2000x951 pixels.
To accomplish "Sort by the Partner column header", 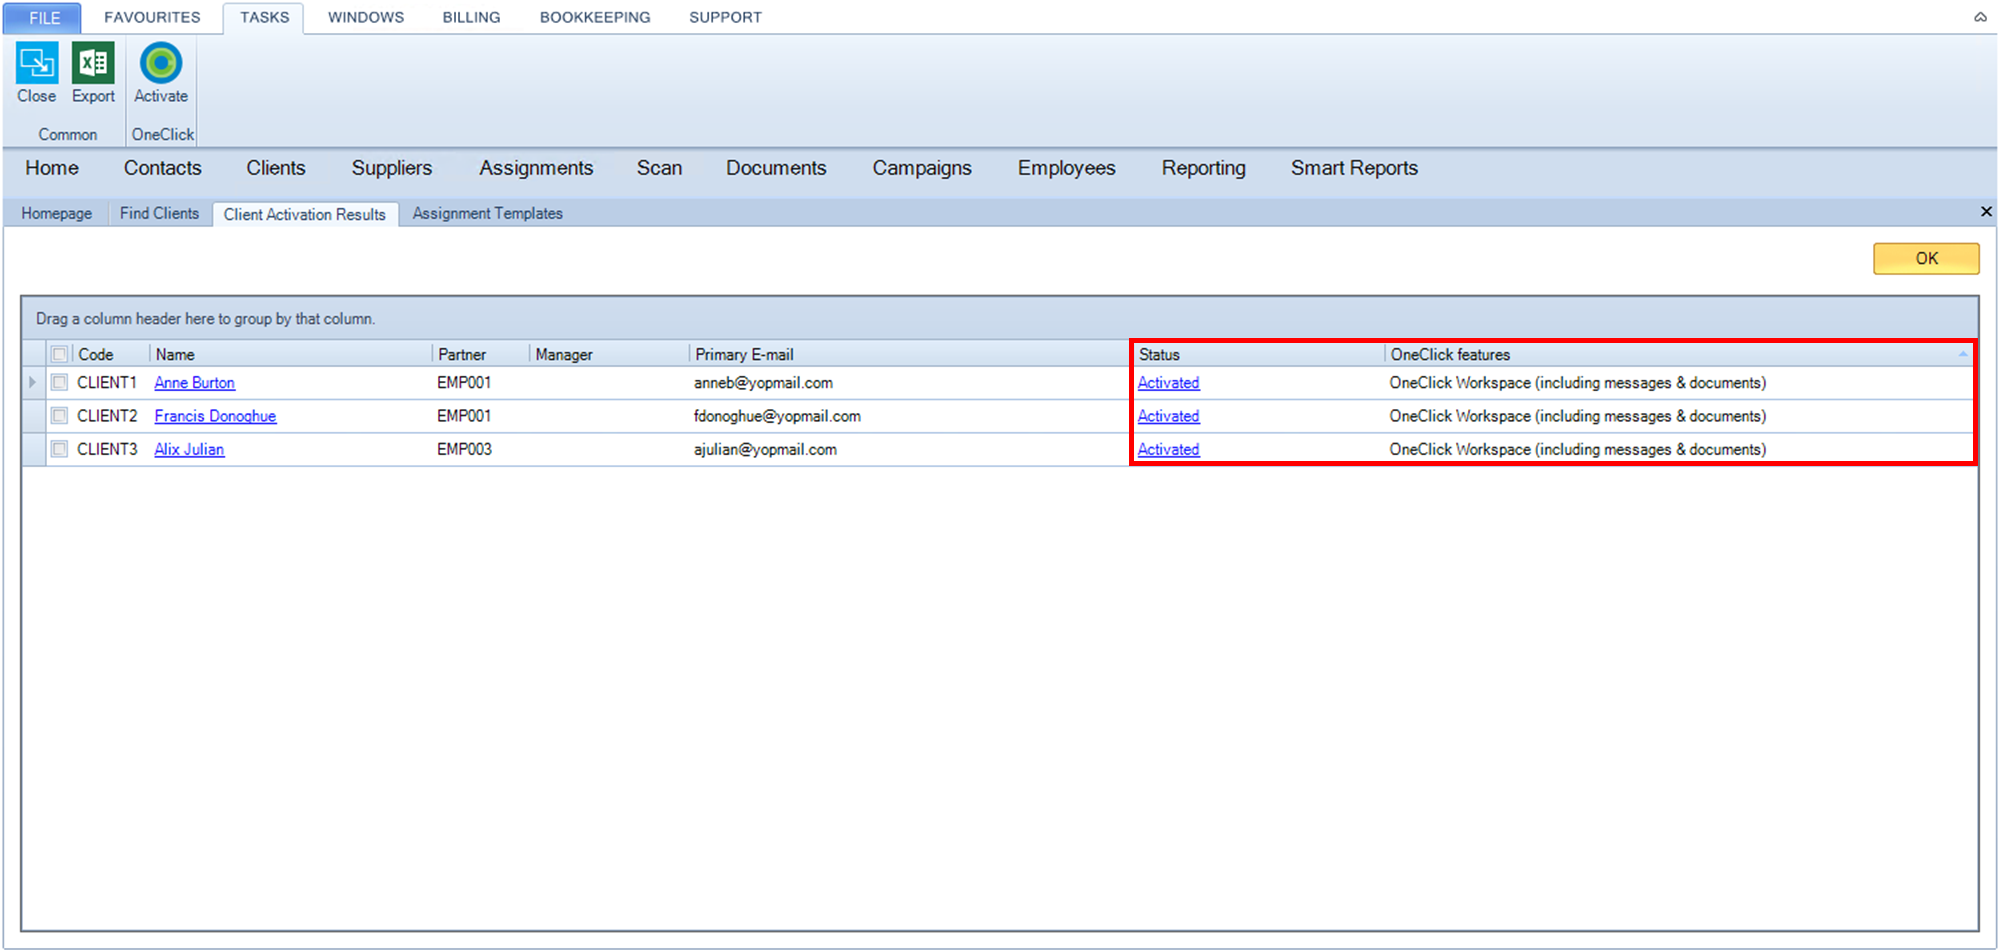I will pyautogui.click(x=480, y=354).
